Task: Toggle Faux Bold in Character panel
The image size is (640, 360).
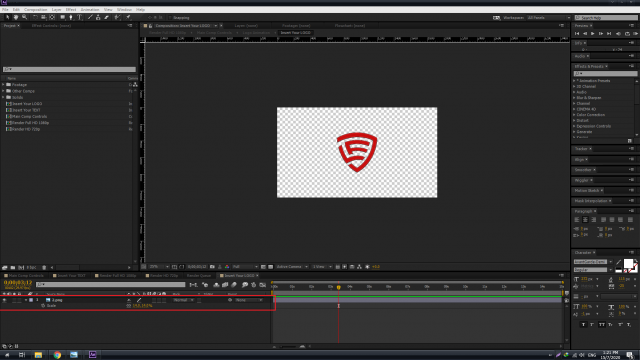Action: click(x=583, y=324)
